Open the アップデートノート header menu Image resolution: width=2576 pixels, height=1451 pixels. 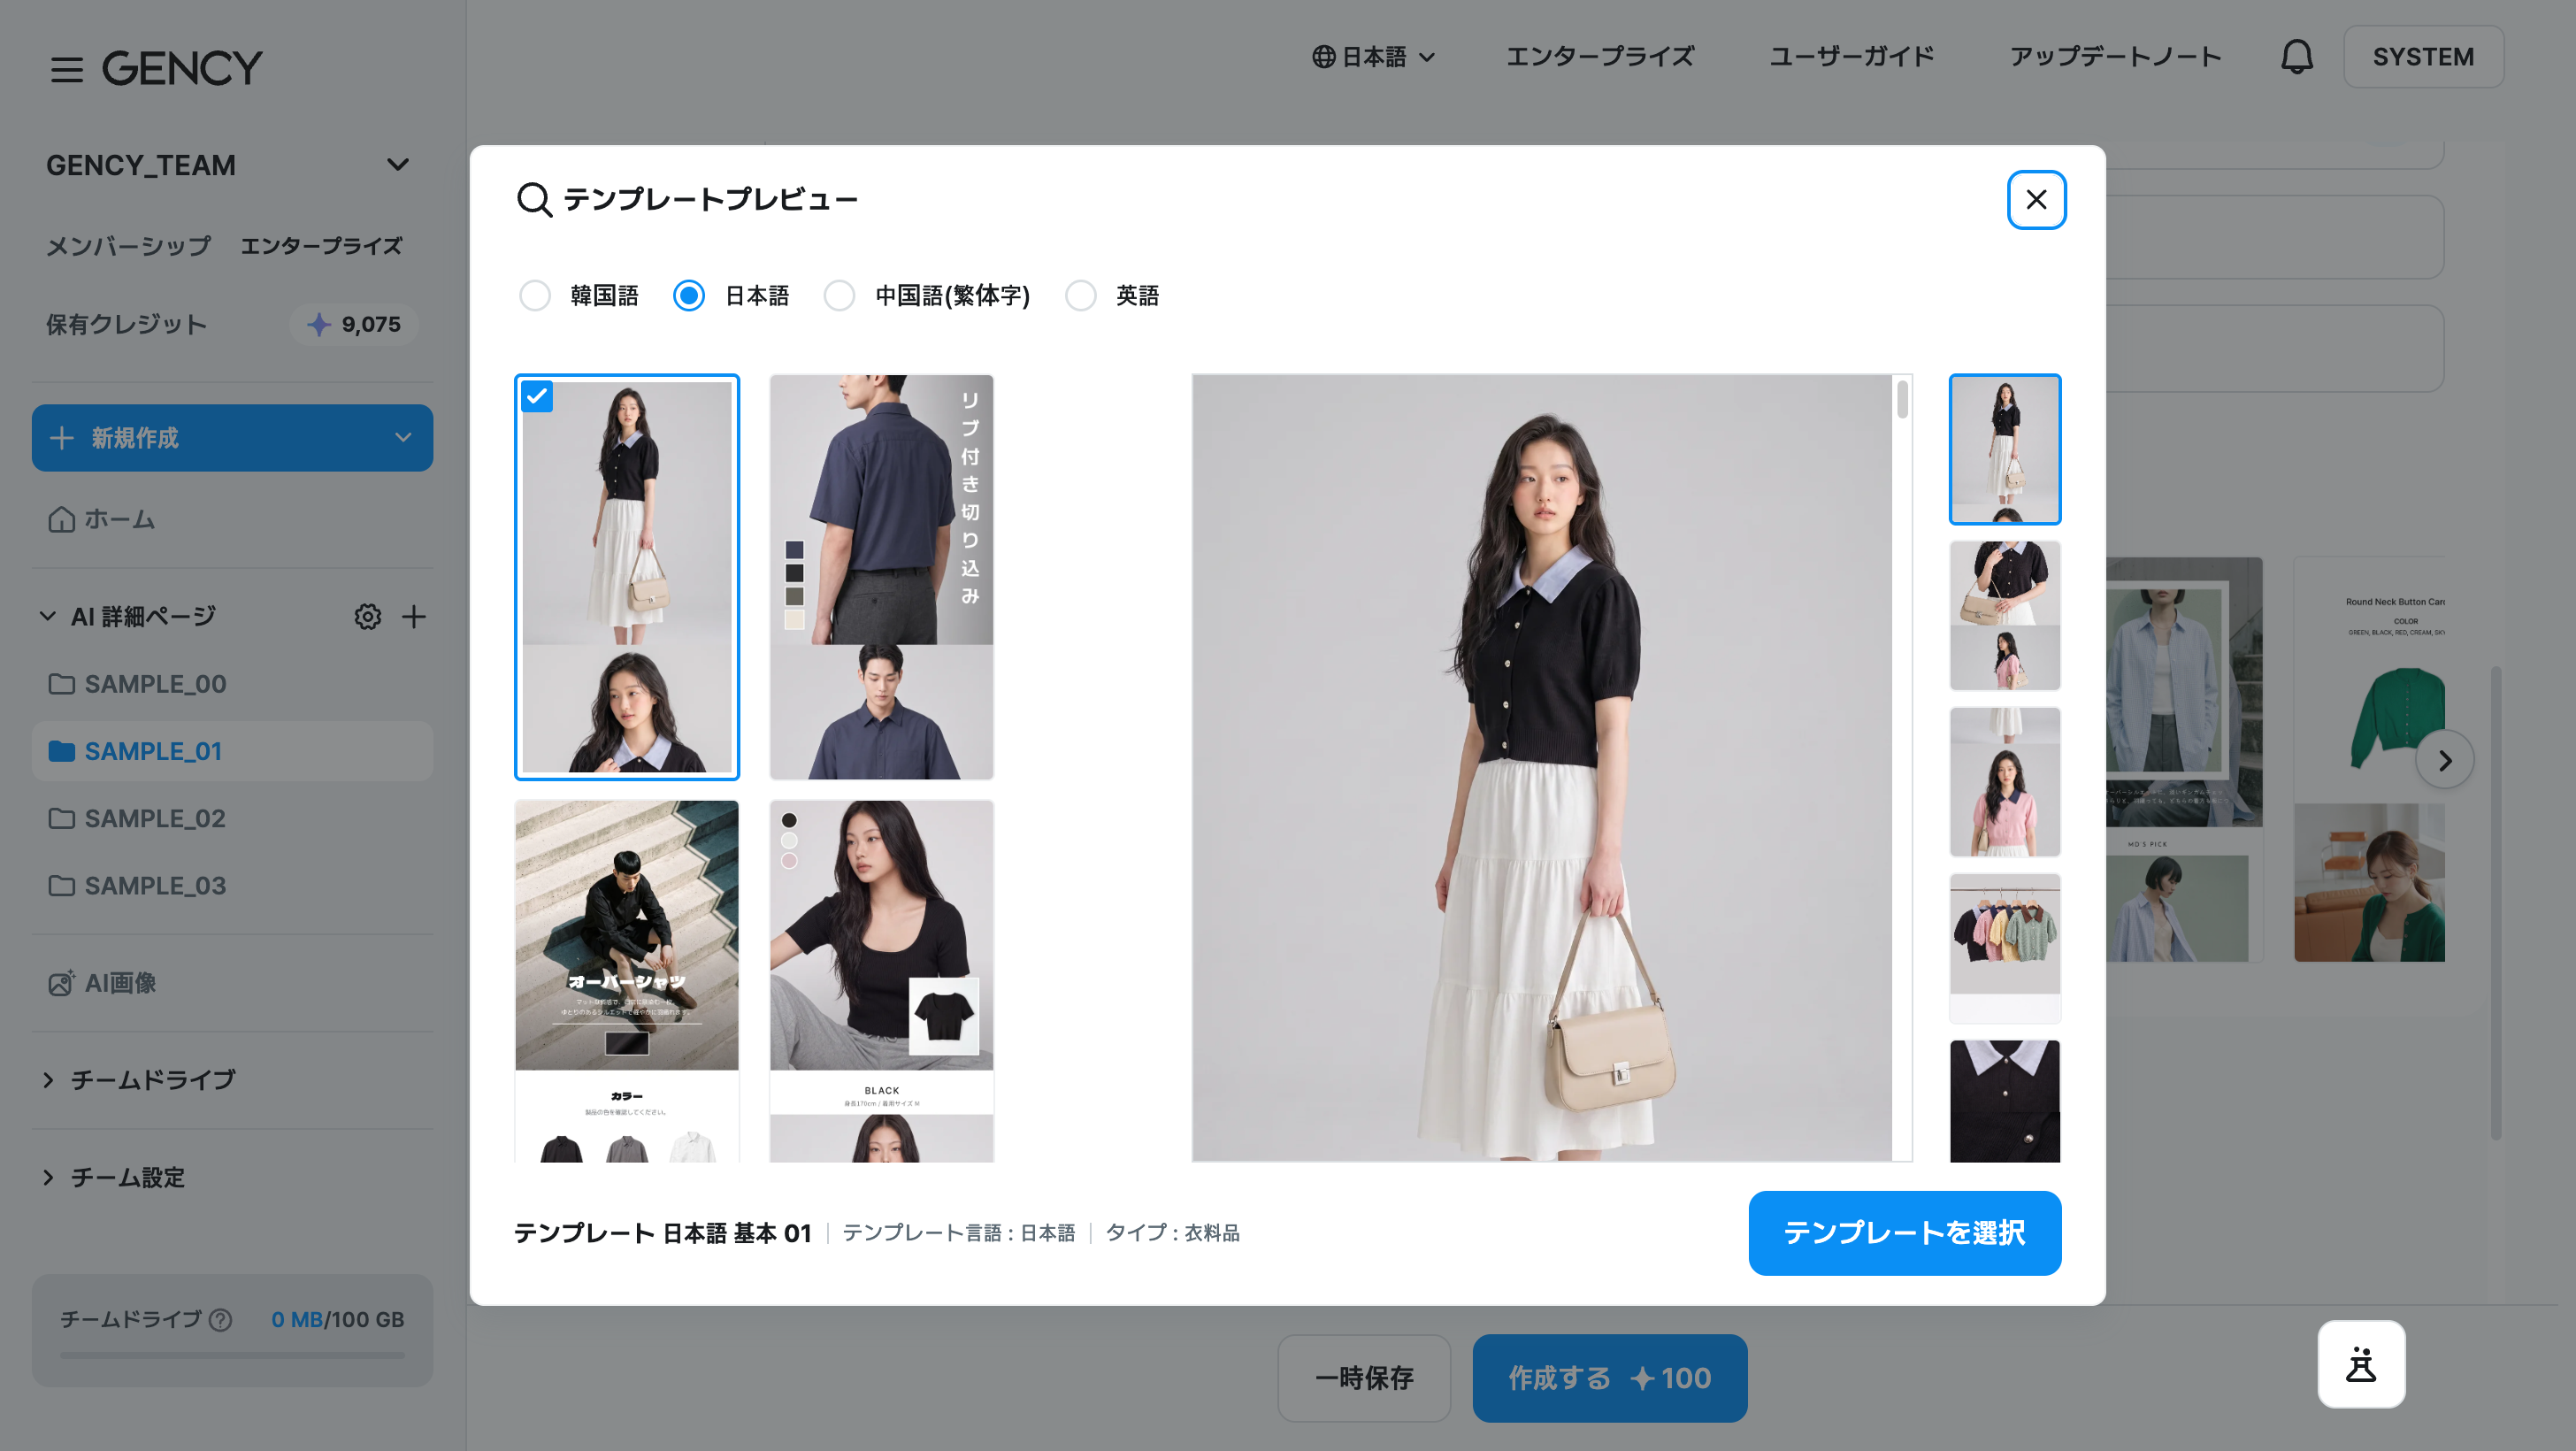2115,57
